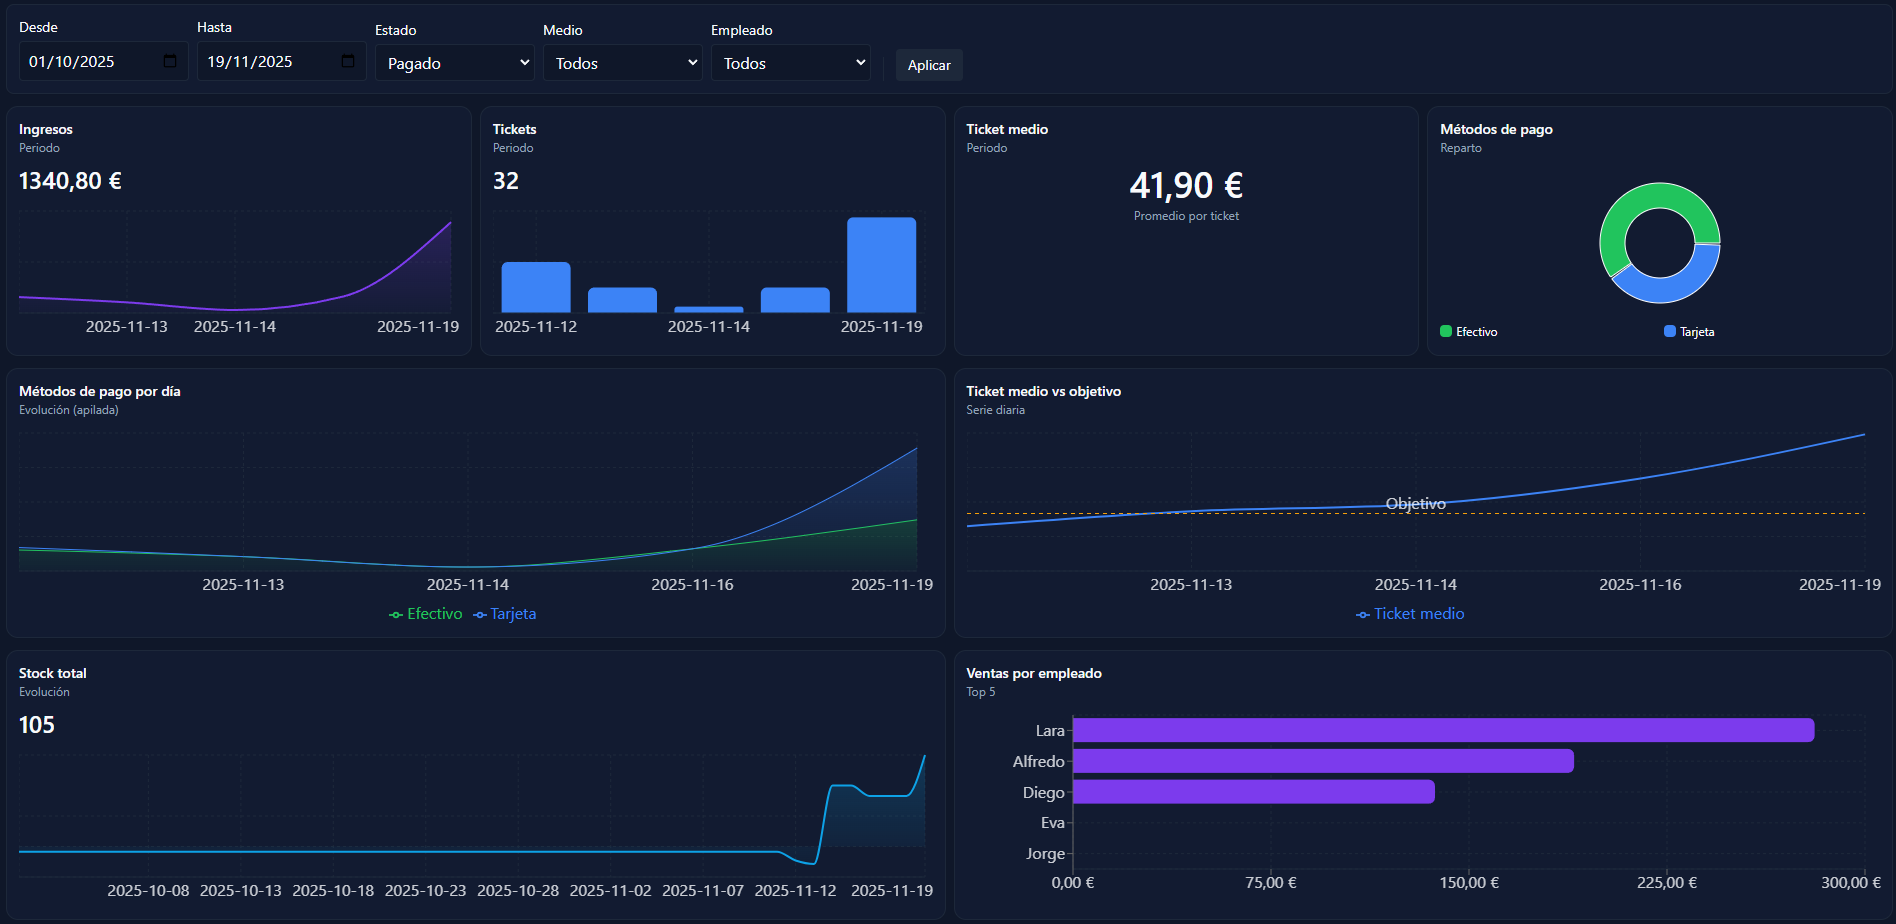
Task: Click the green Efectivo legend marker
Action: 395,614
